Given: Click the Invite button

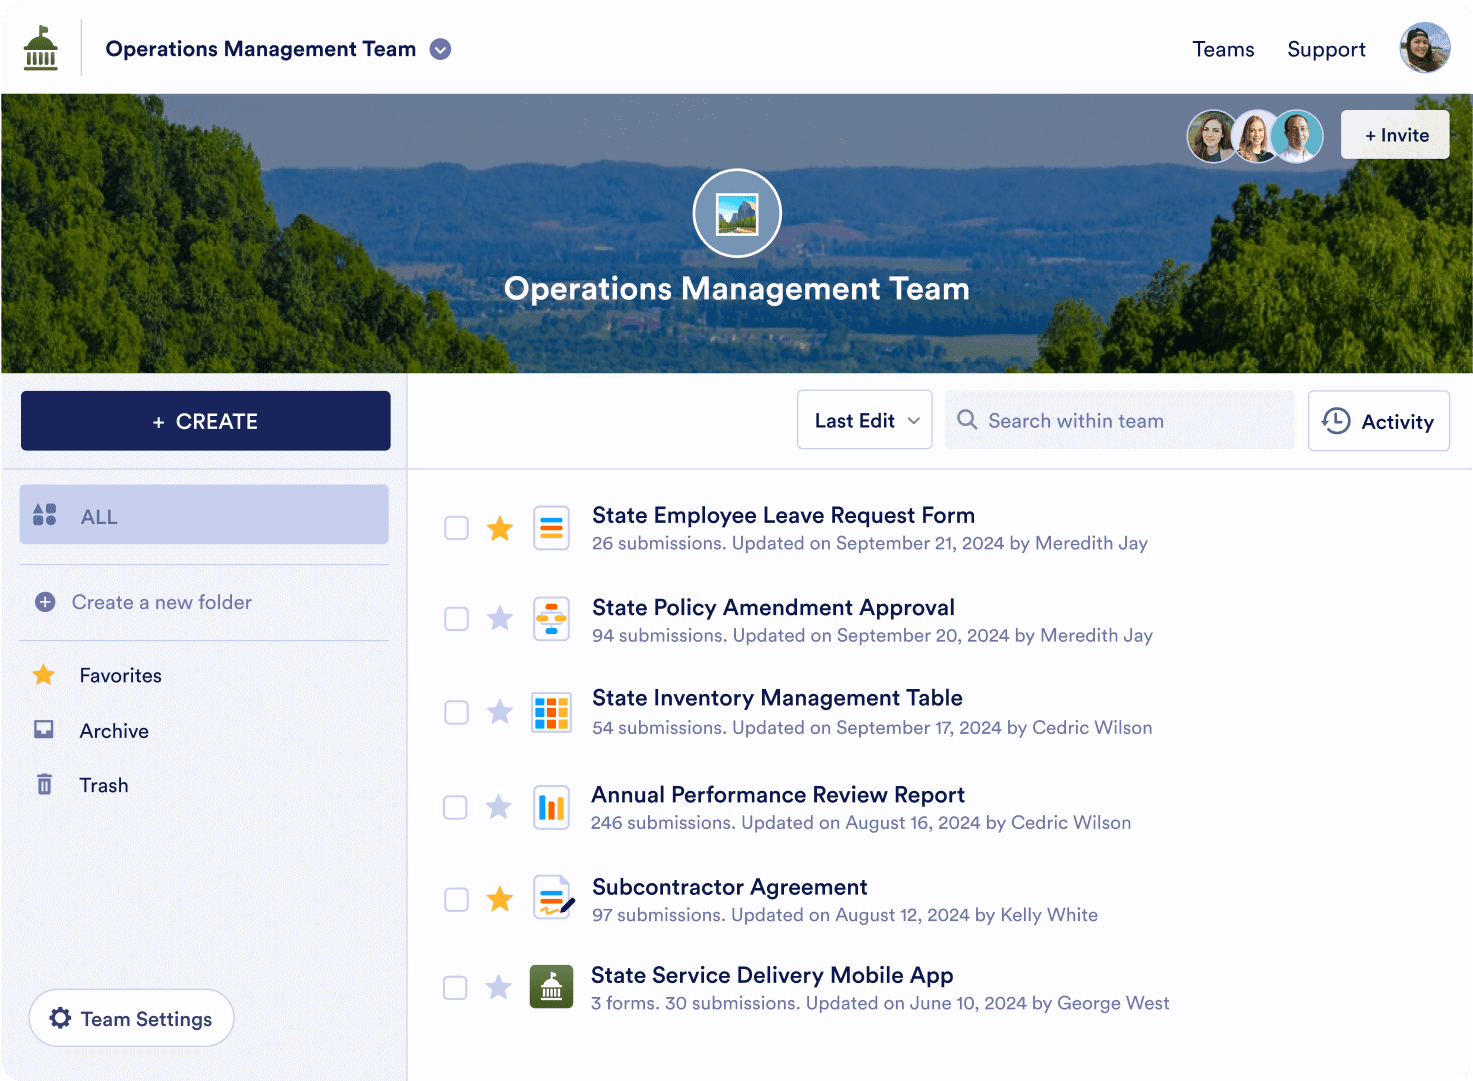Looking at the screenshot, I should point(1395,135).
